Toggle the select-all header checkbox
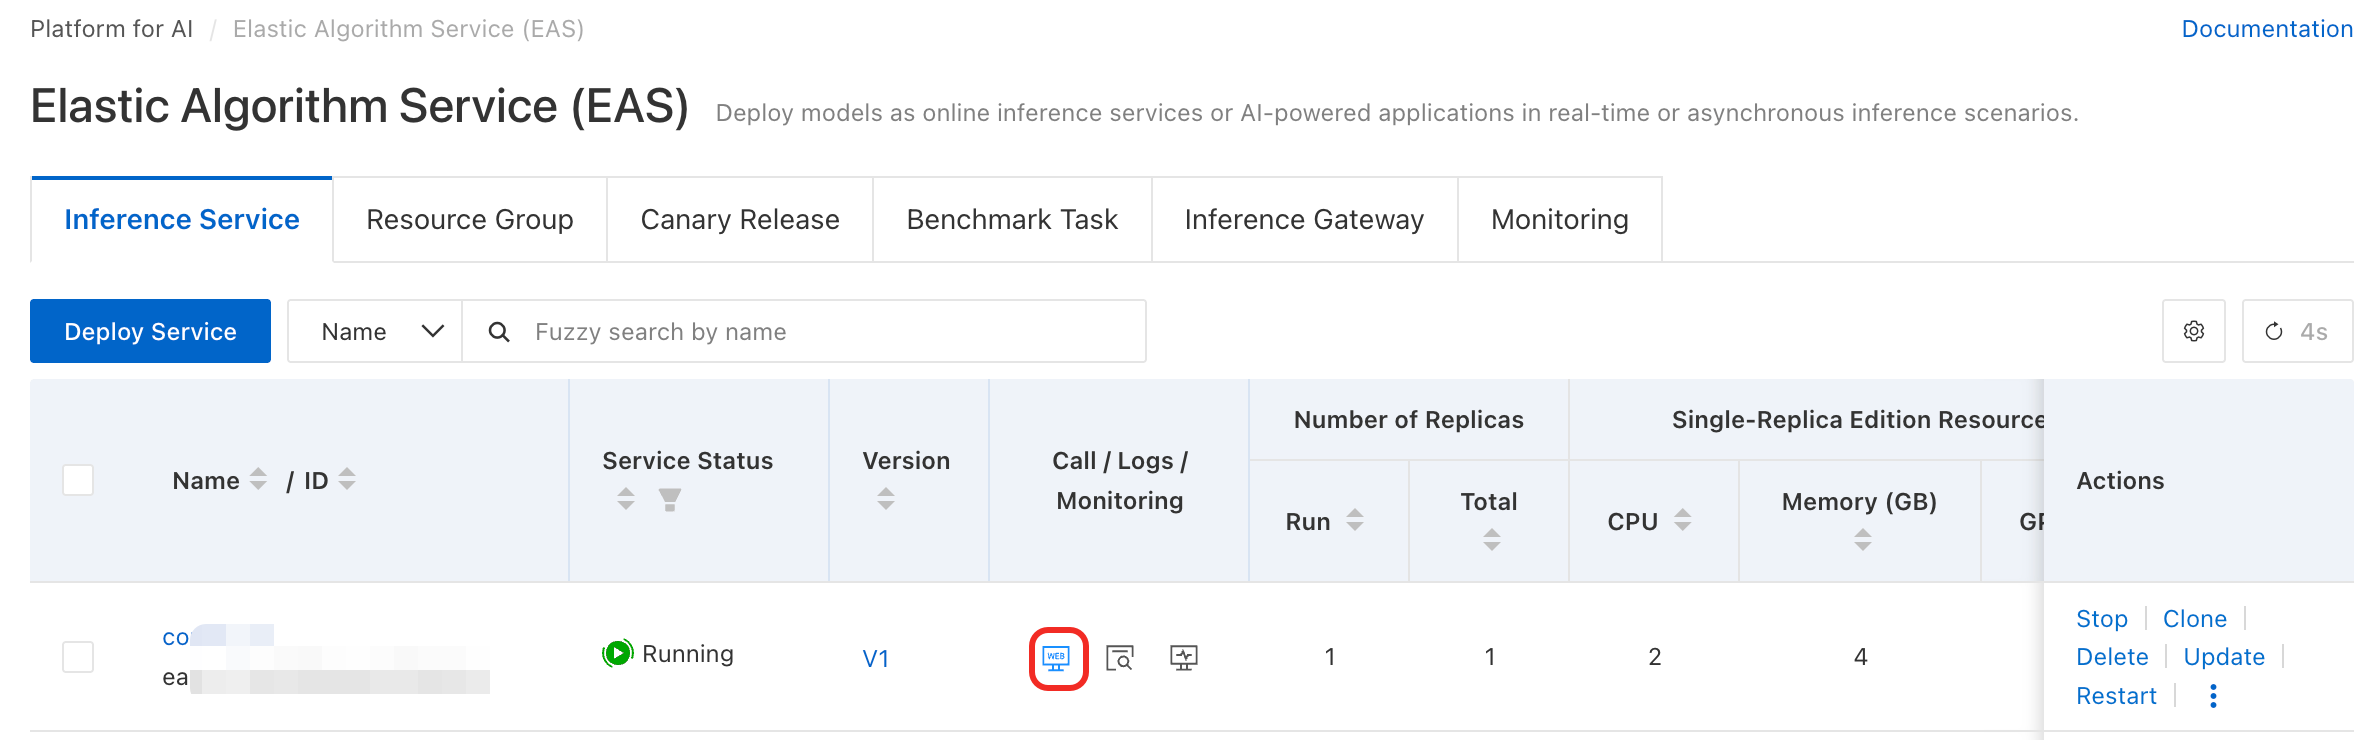The height and width of the screenshot is (740, 2366). click(x=78, y=480)
